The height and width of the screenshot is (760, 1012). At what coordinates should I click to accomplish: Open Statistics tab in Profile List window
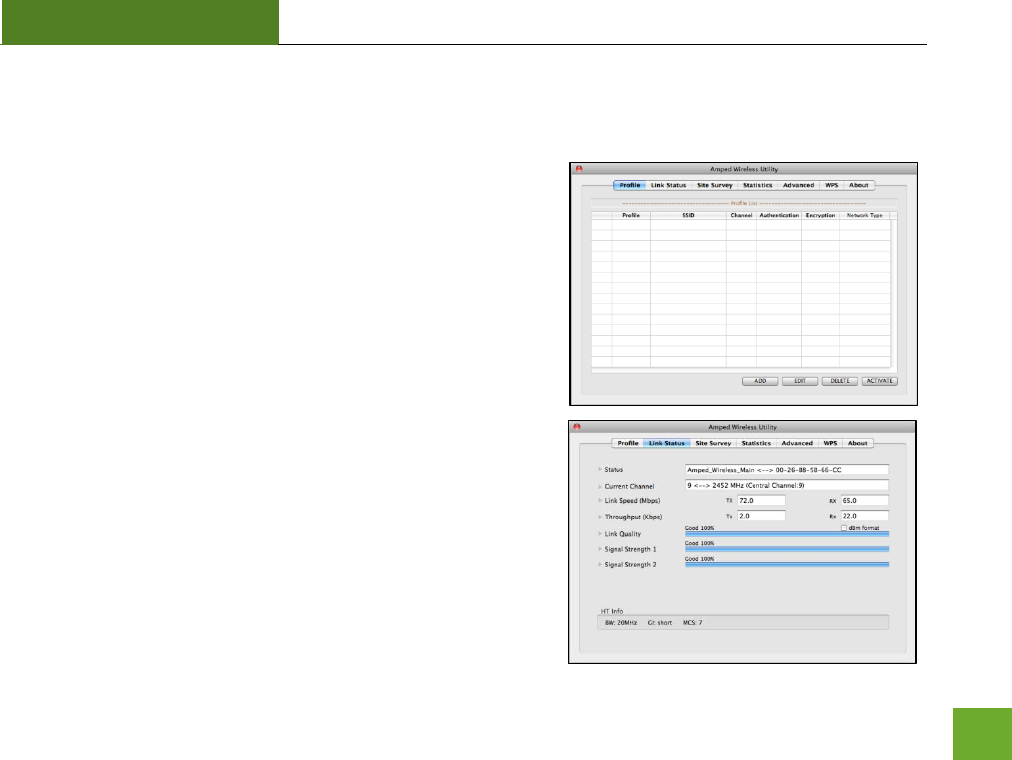tap(757, 185)
